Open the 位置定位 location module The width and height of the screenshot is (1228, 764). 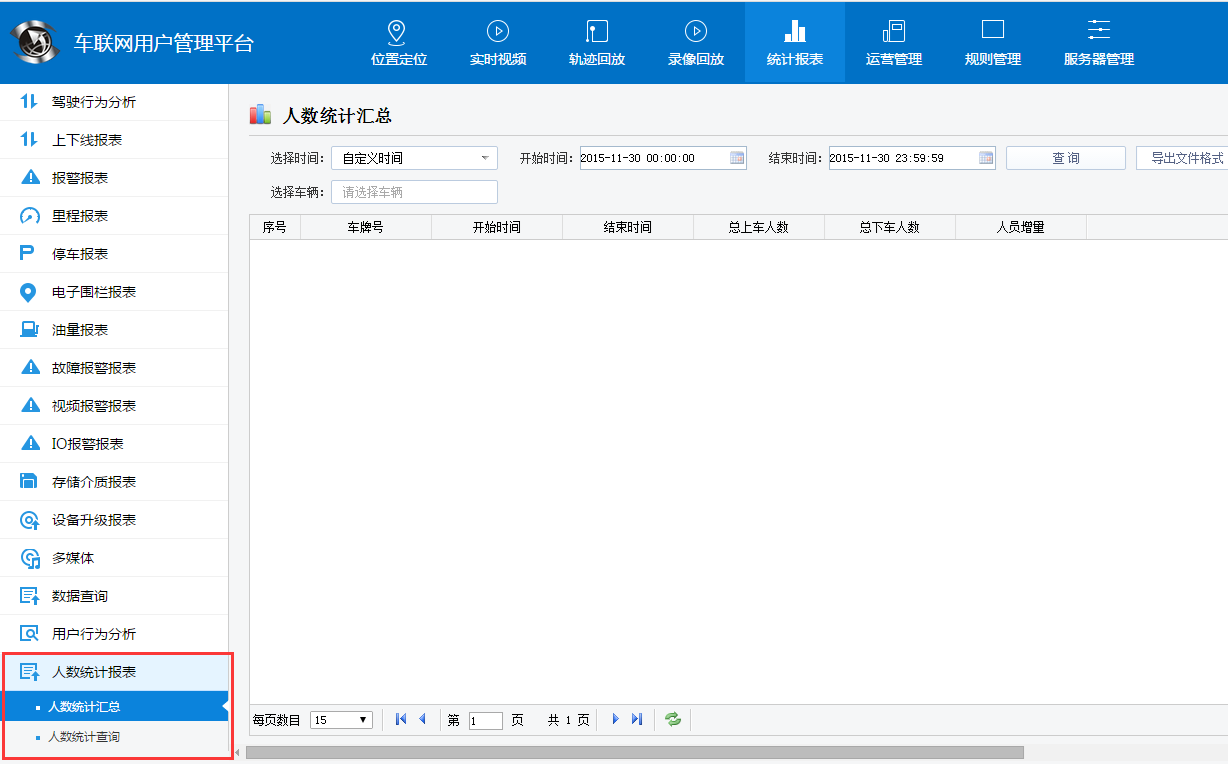(x=398, y=43)
